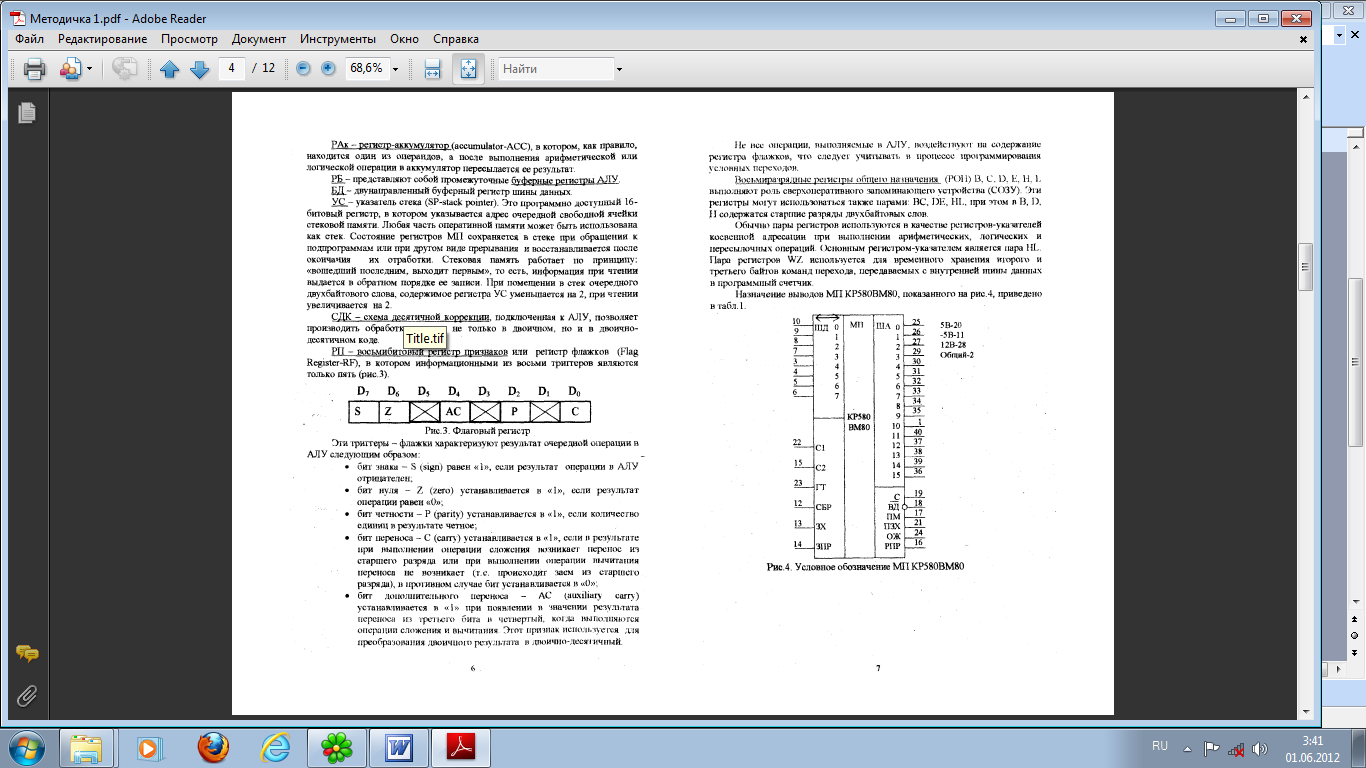This screenshot has height=768, width=1366.
Task: Open the Attachments paperclip panel
Action: [27, 695]
